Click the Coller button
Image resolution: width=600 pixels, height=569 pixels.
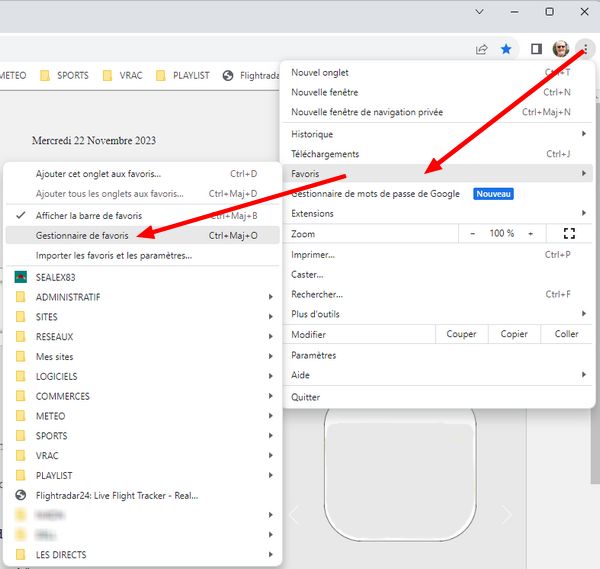tap(567, 334)
